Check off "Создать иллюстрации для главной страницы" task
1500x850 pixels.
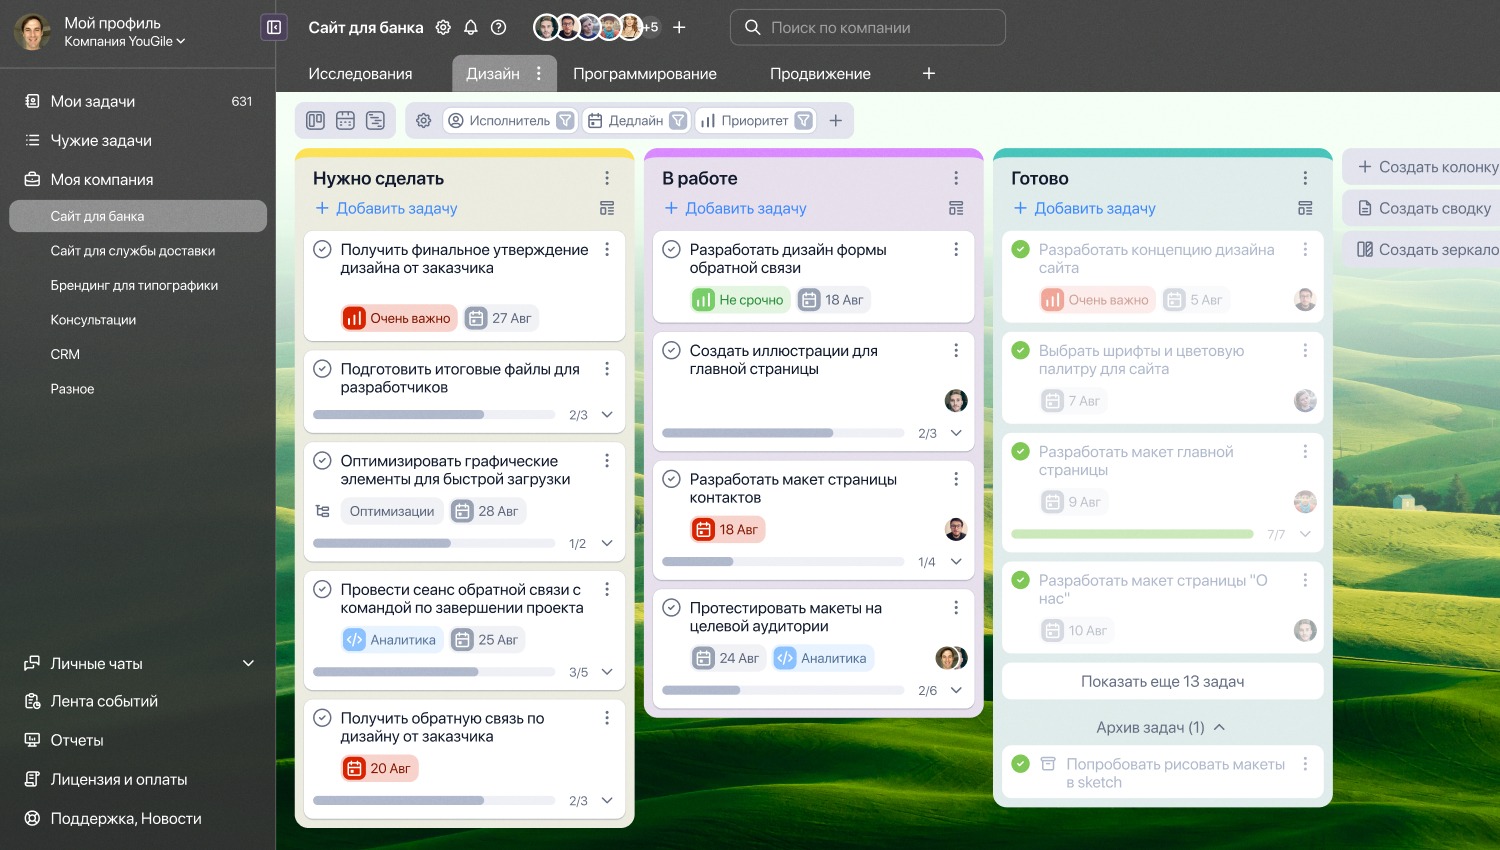[x=671, y=350]
